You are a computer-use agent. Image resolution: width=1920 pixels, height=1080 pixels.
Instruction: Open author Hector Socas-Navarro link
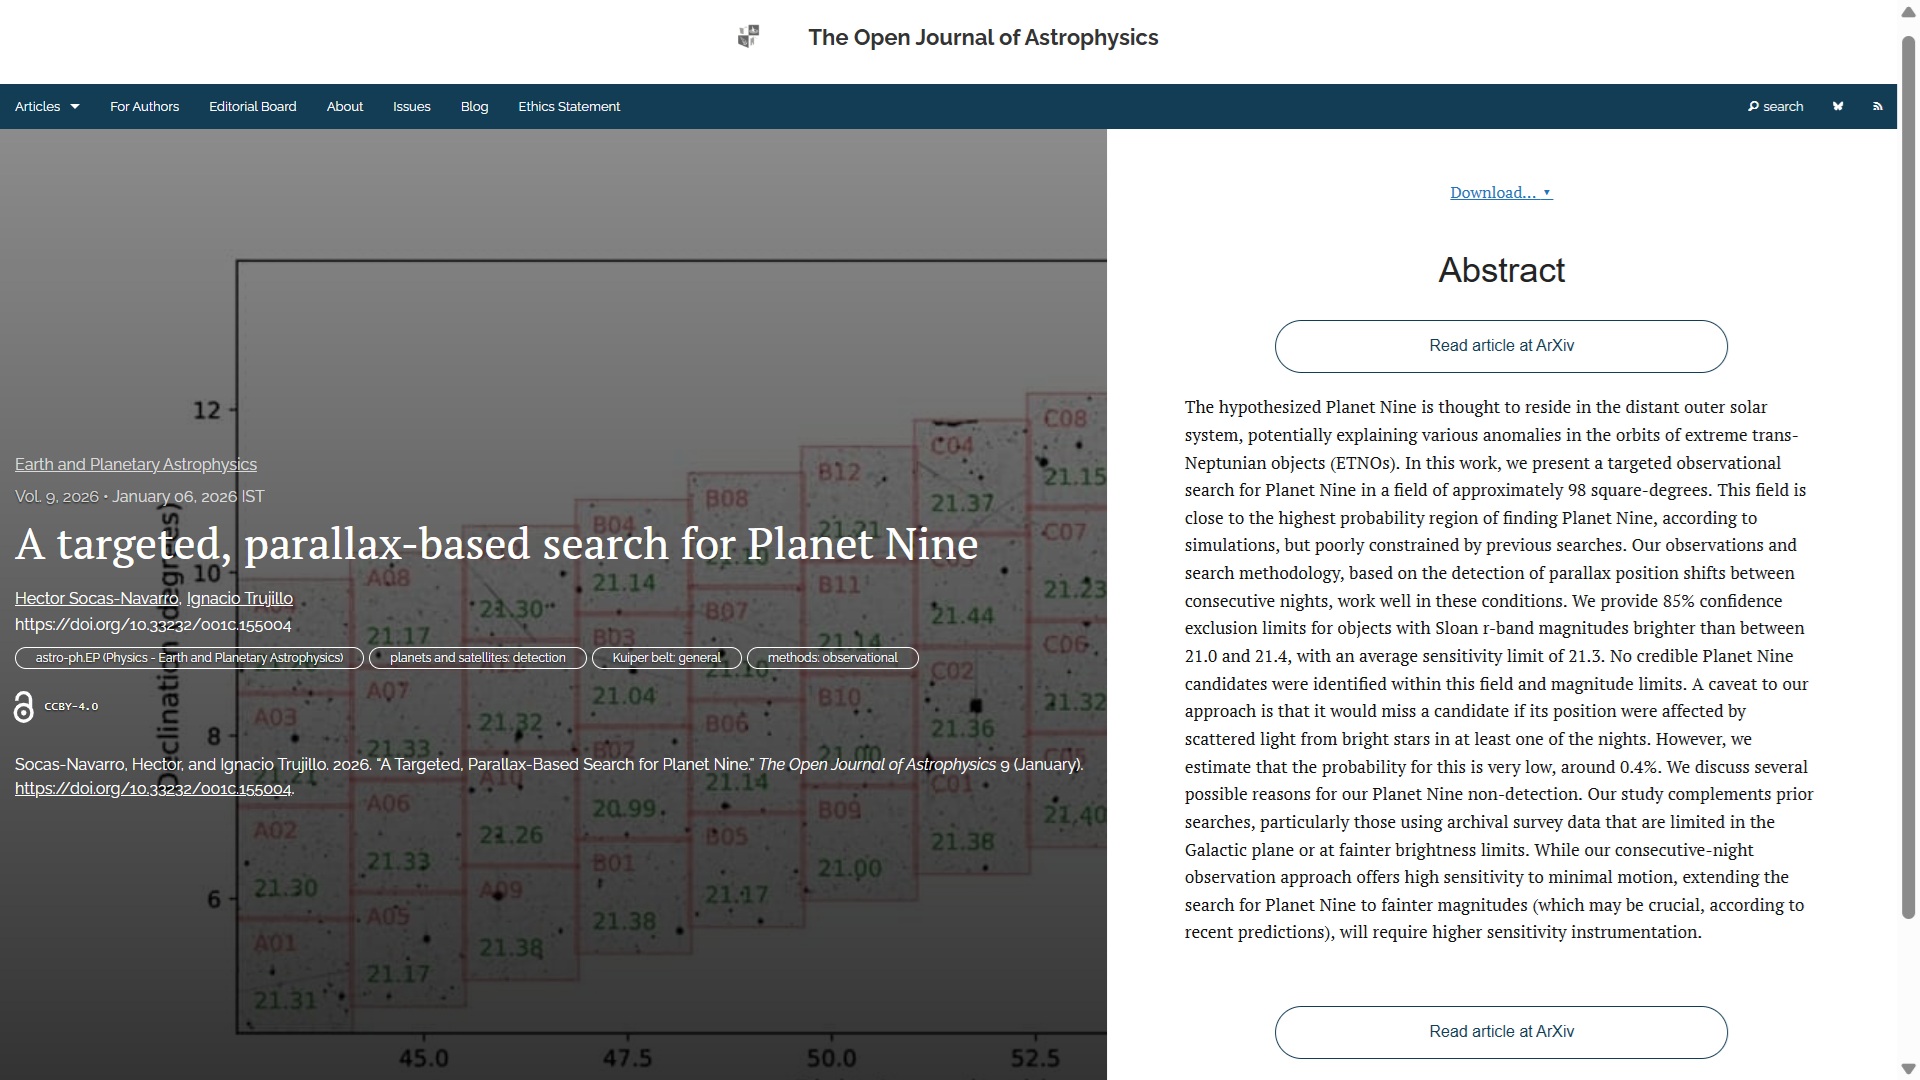(x=96, y=598)
